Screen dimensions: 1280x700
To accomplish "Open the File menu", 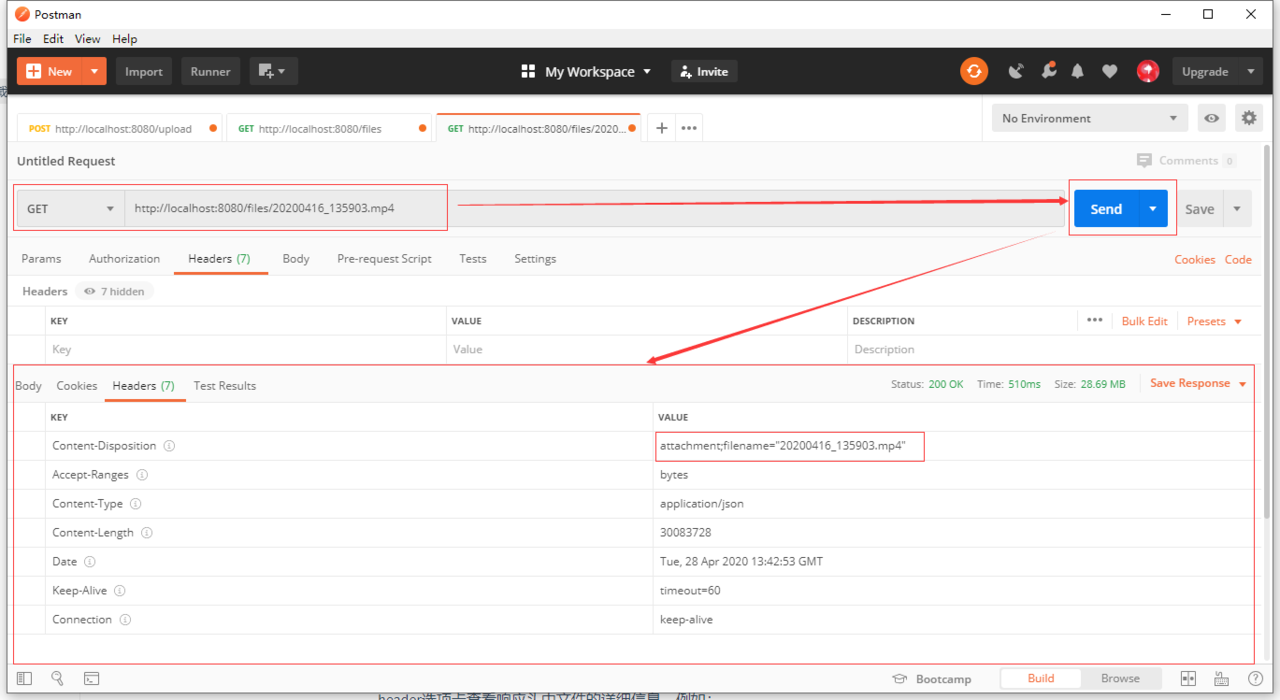I will point(22,39).
